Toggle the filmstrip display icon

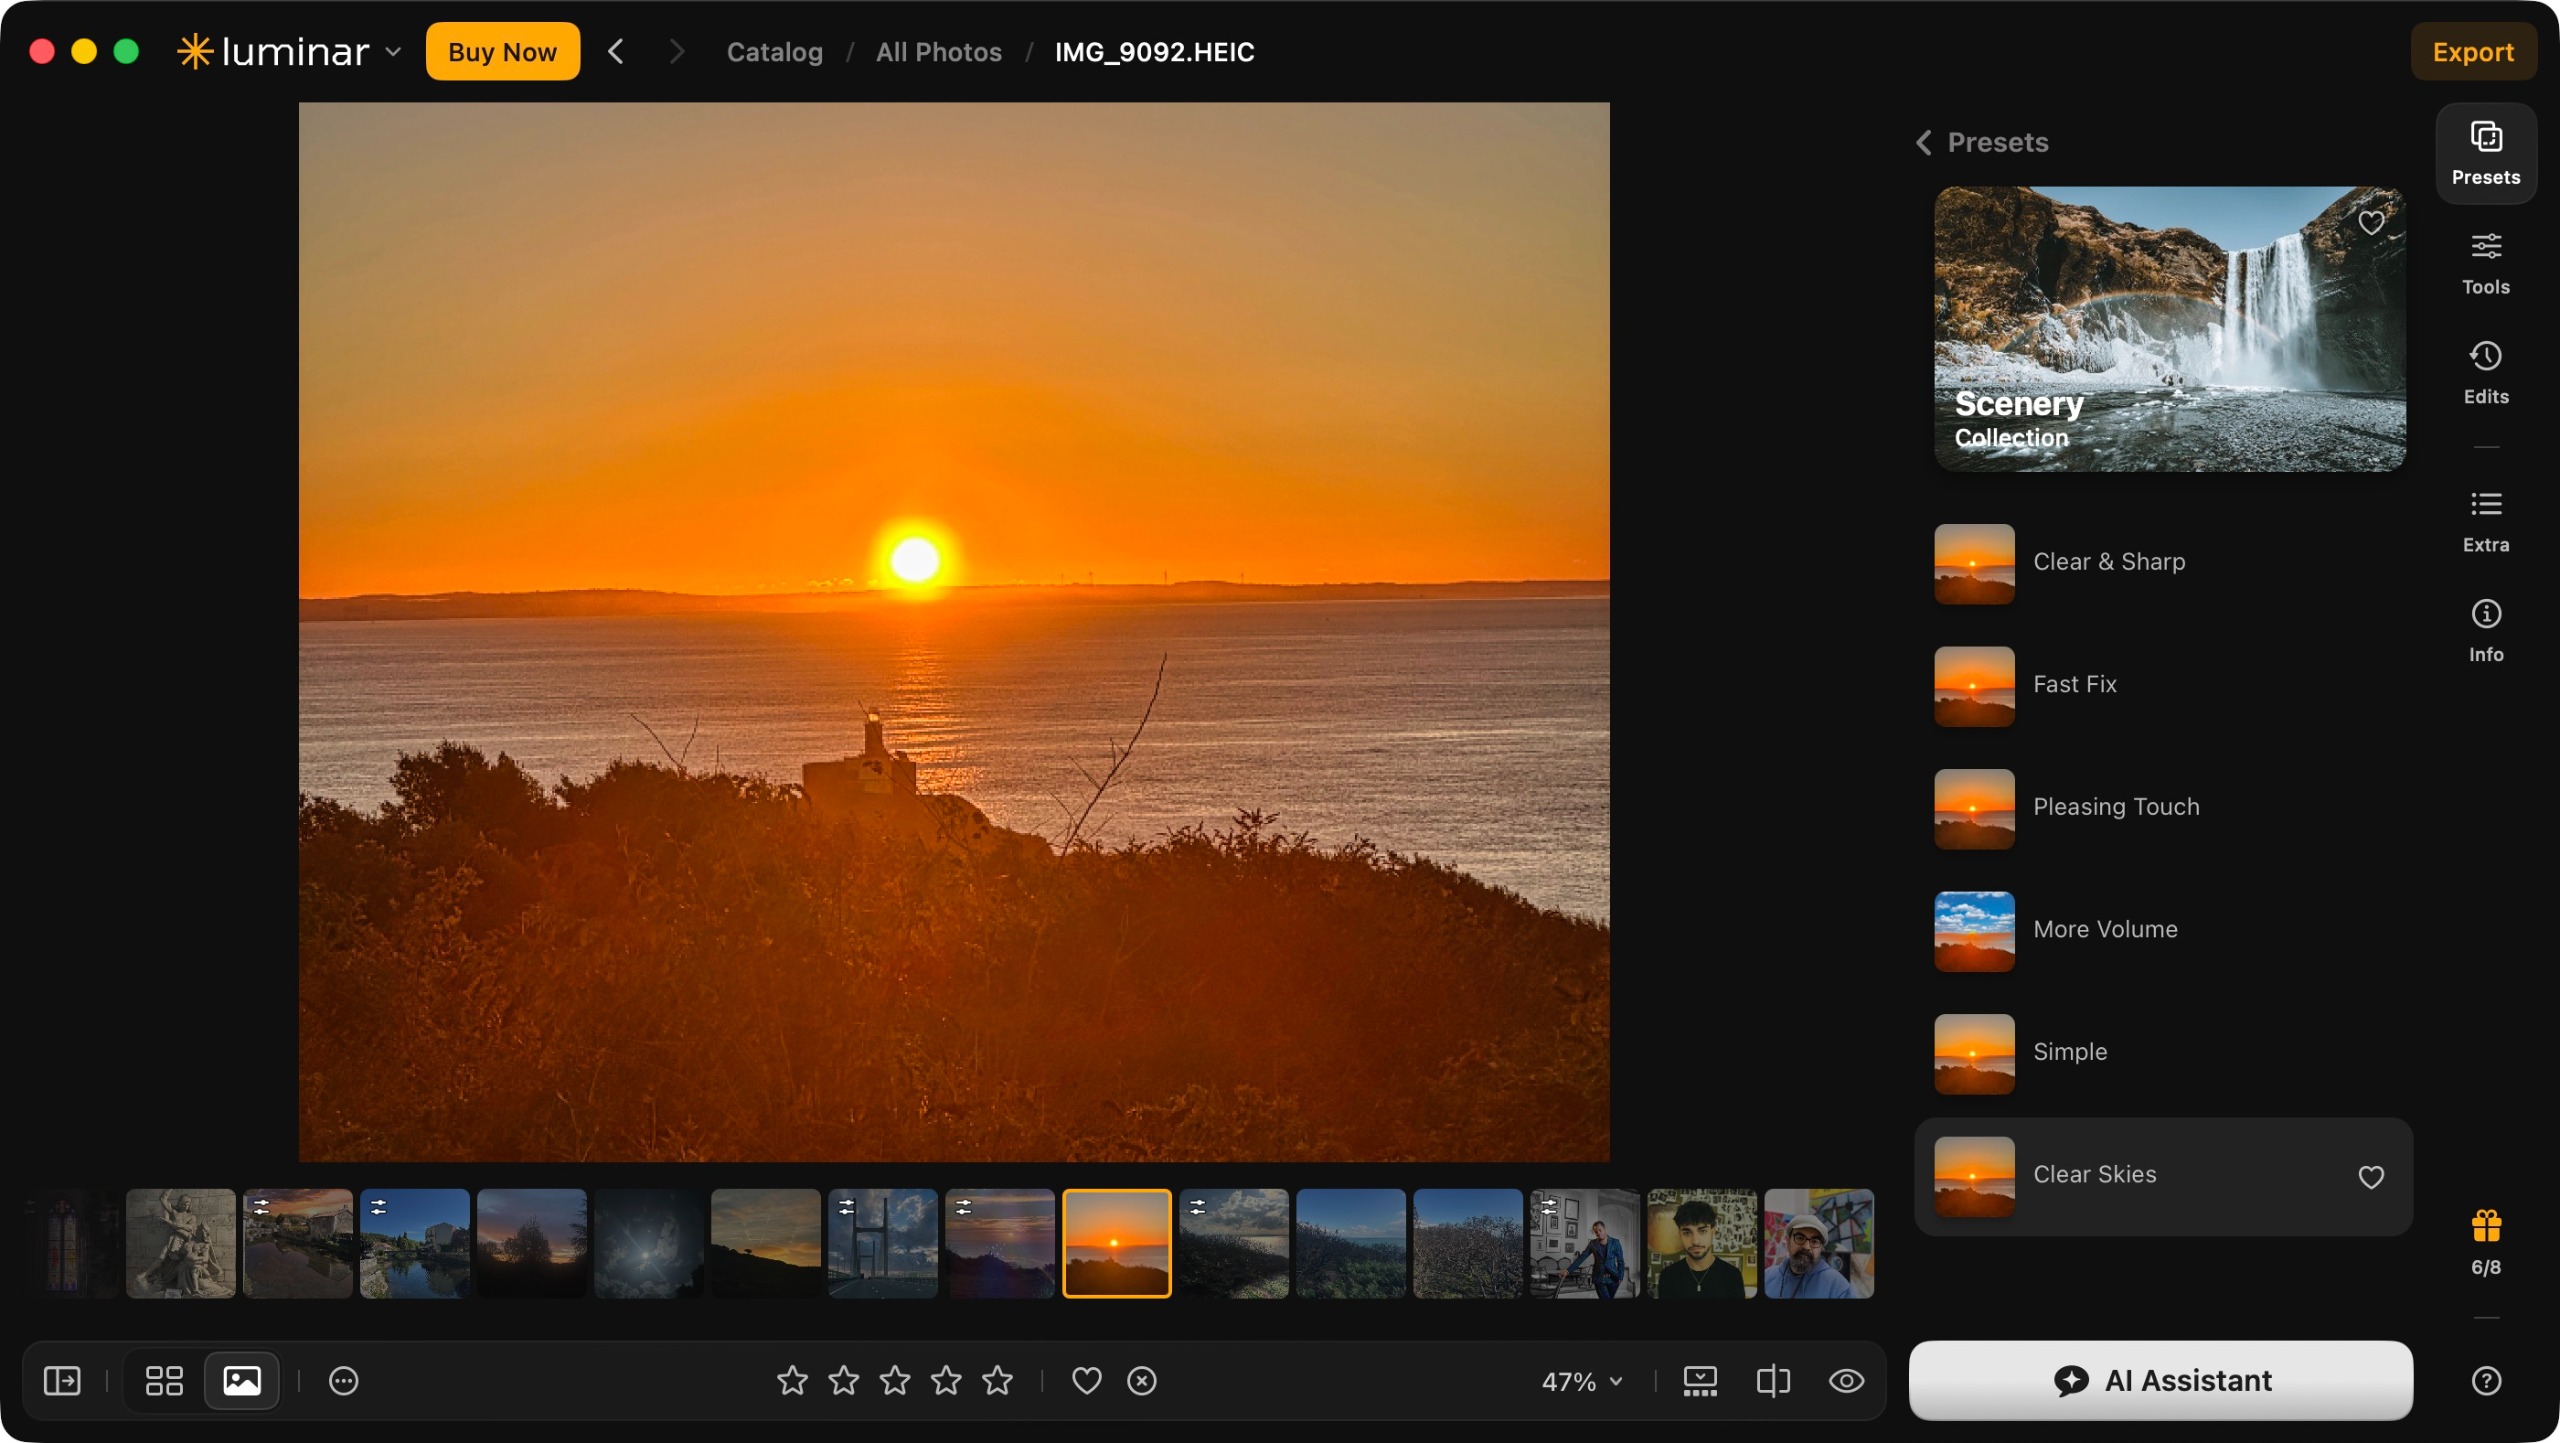(x=1699, y=1380)
